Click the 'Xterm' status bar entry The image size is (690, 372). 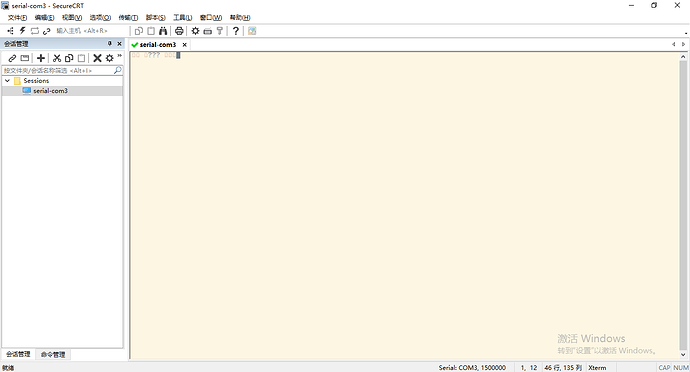pyautogui.click(x=597, y=368)
